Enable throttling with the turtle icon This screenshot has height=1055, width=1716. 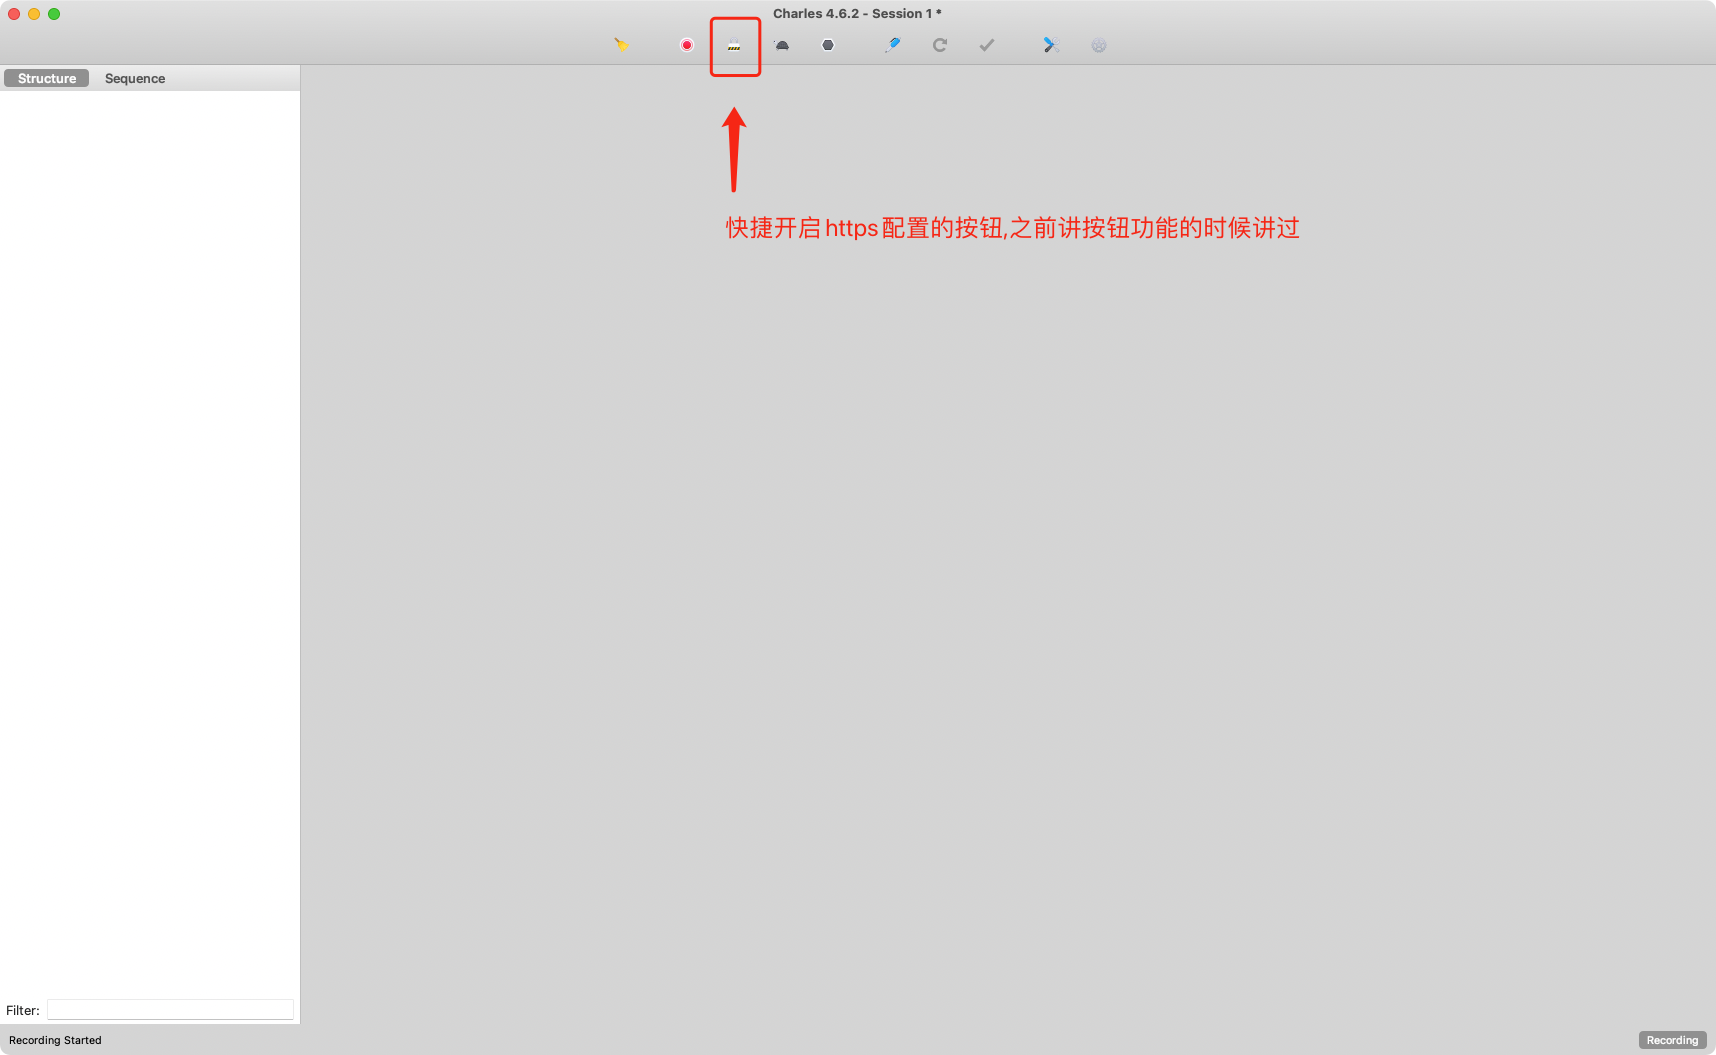[x=782, y=45]
